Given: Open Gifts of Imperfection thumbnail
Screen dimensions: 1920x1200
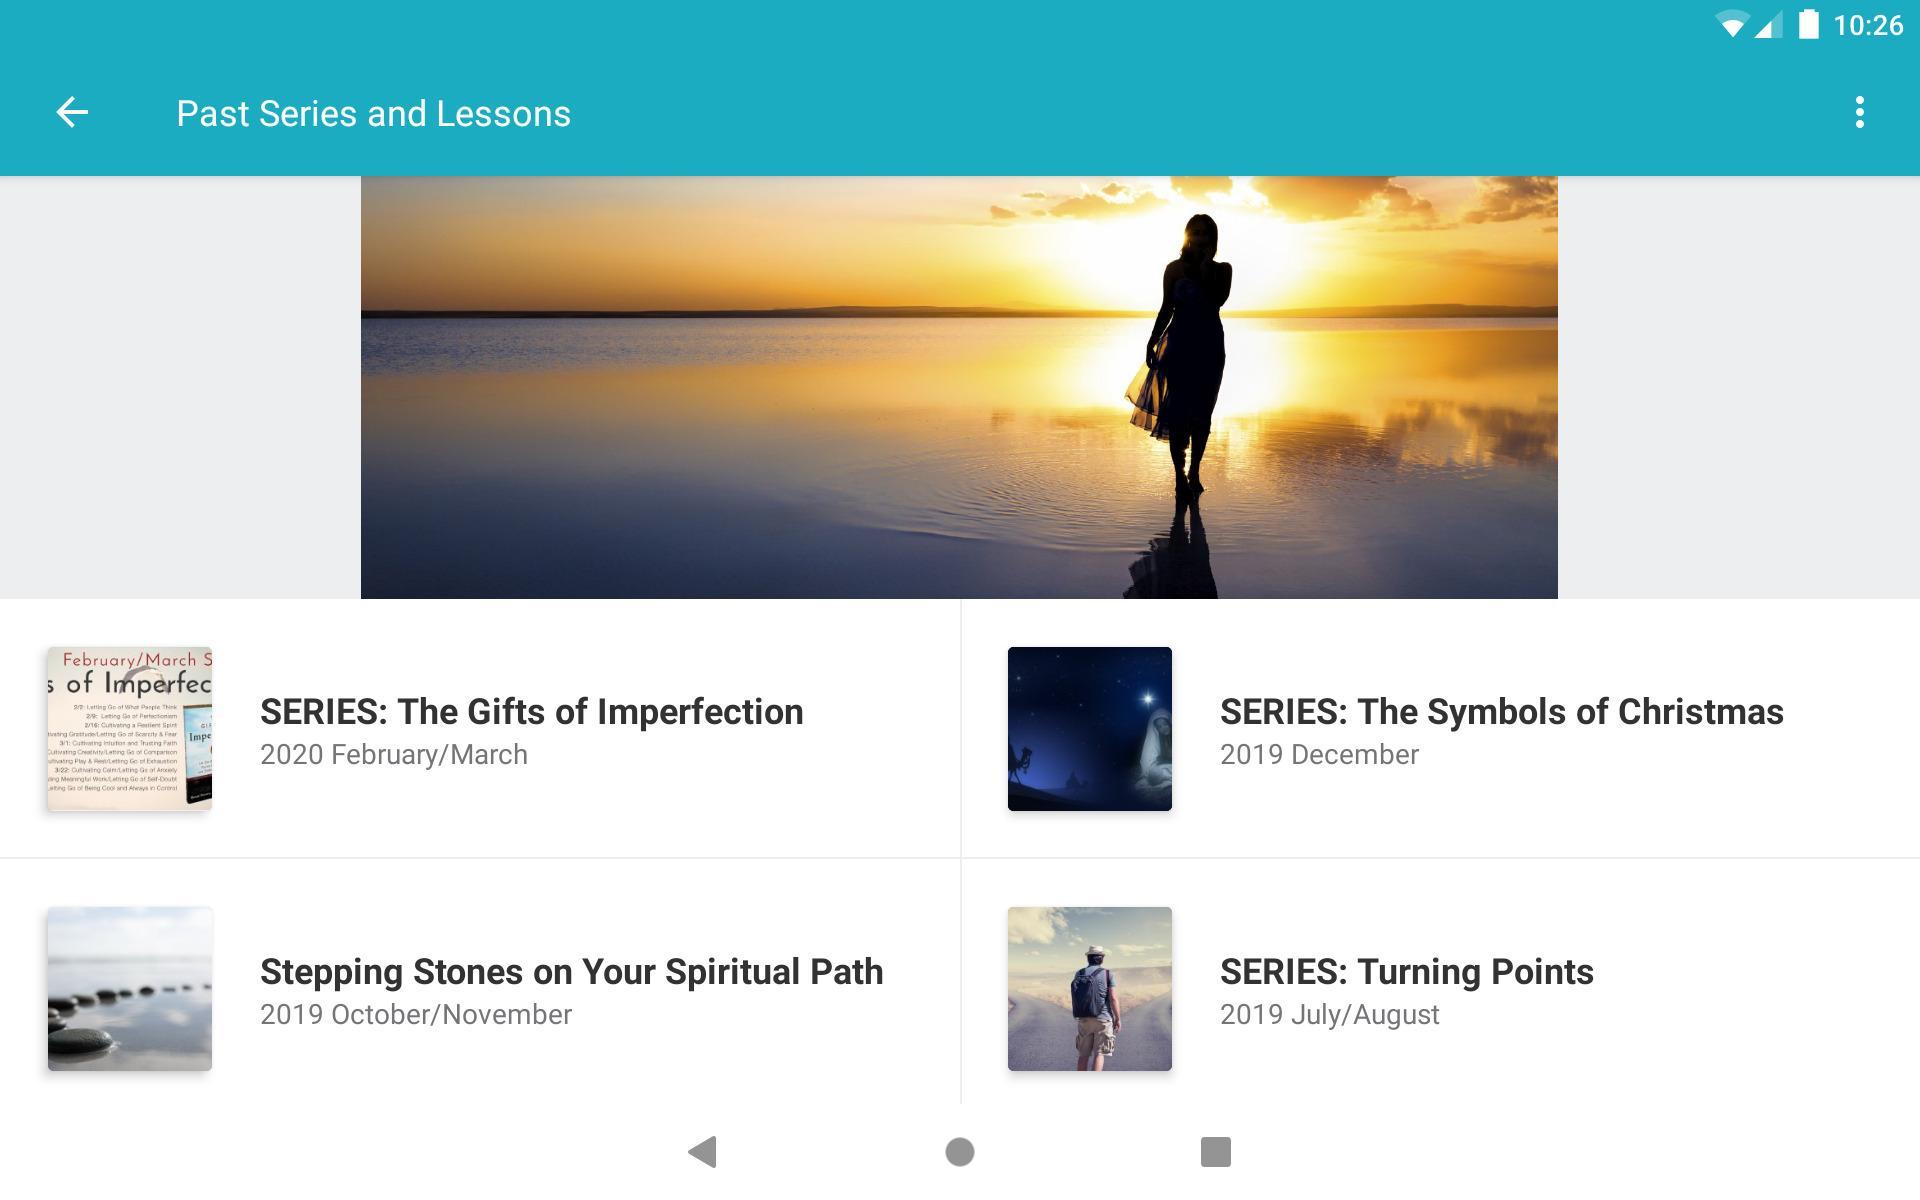Looking at the screenshot, I should tap(130, 729).
